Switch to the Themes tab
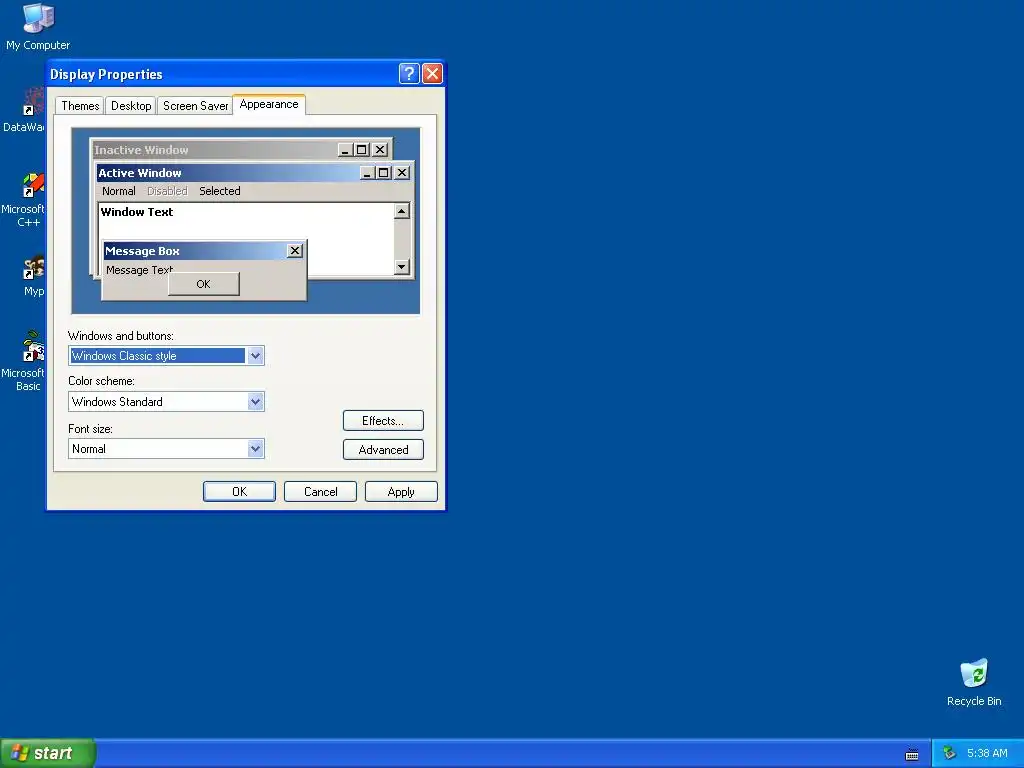1024x768 pixels. (80, 106)
